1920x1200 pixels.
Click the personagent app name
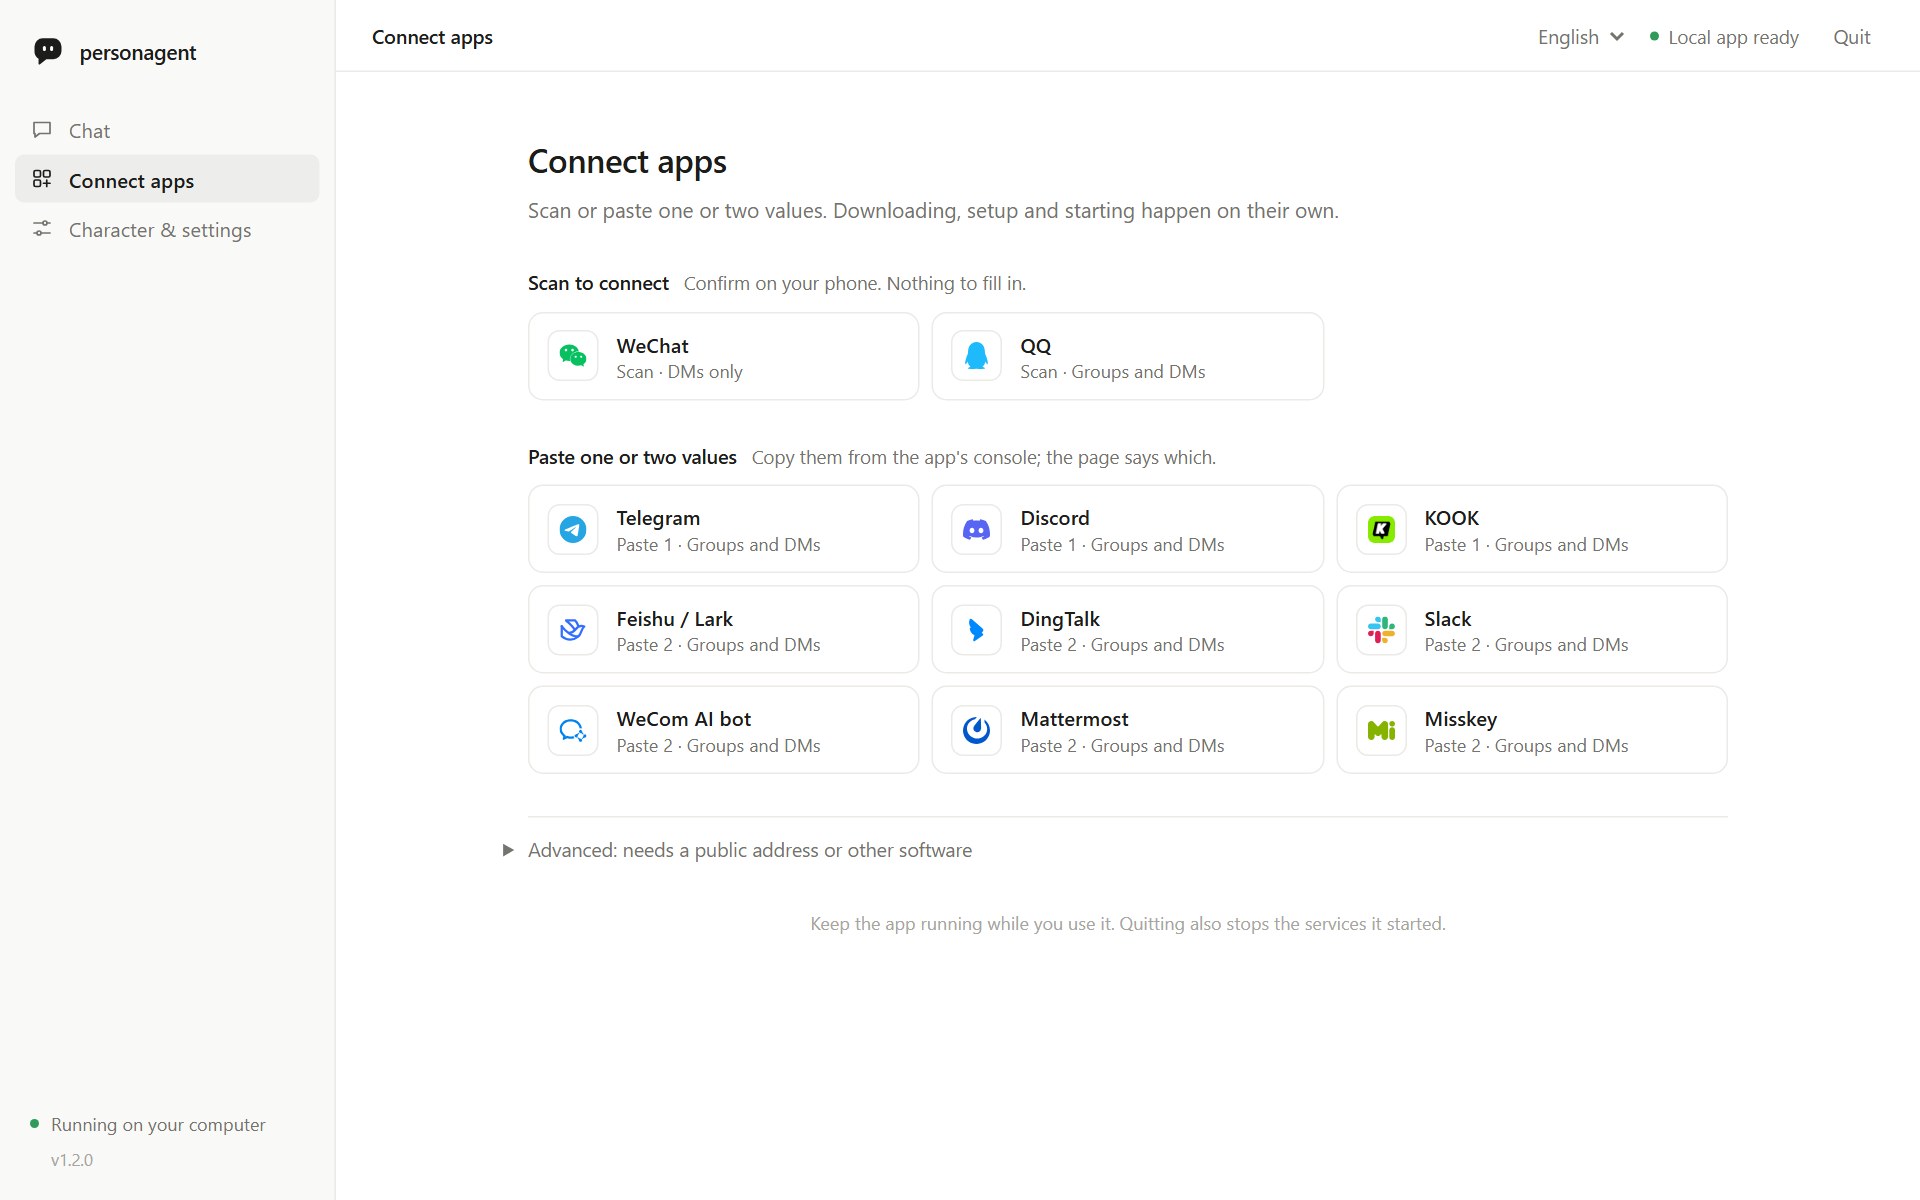pos(138,53)
